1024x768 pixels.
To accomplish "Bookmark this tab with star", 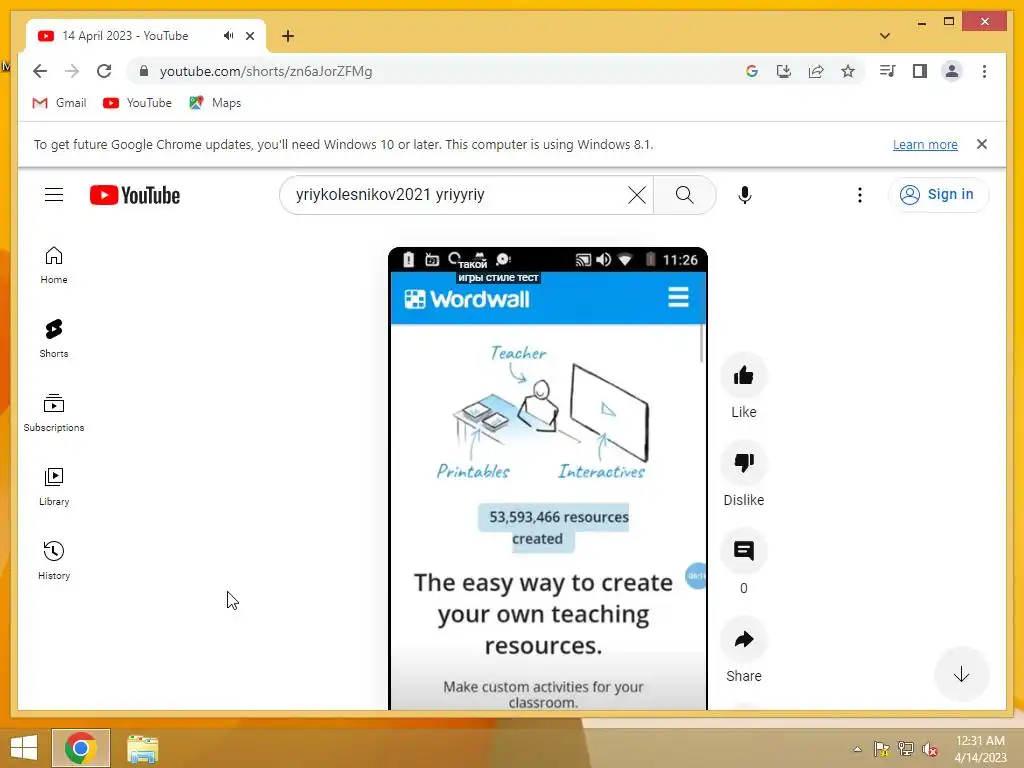I will coord(848,71).
